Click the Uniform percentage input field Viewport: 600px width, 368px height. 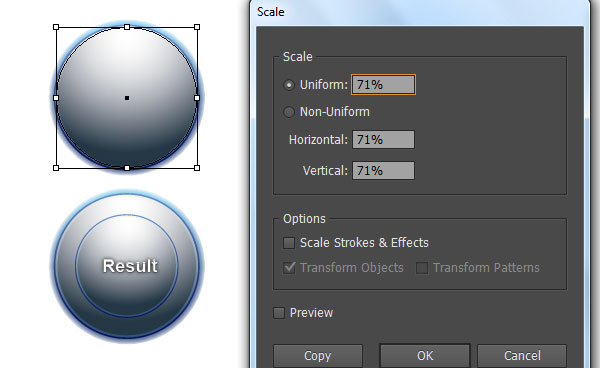pyautogui.click(x=383, y=85)
